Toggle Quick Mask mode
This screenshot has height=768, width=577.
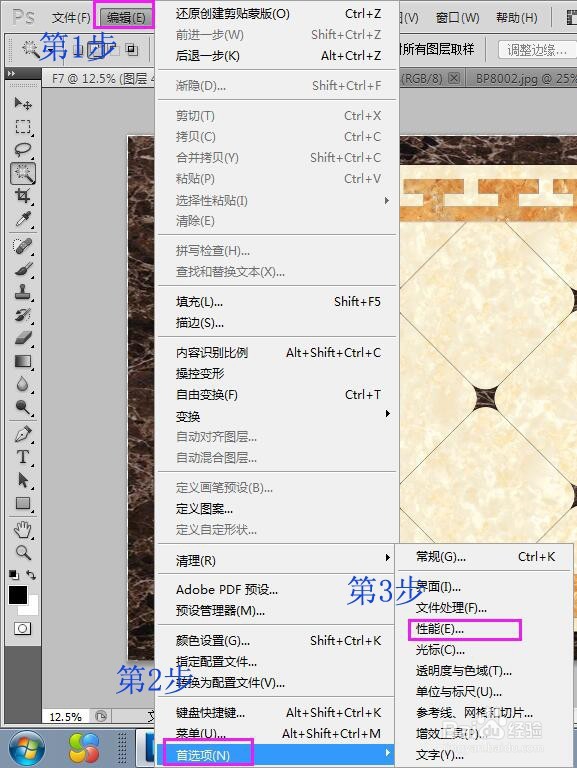23,628
